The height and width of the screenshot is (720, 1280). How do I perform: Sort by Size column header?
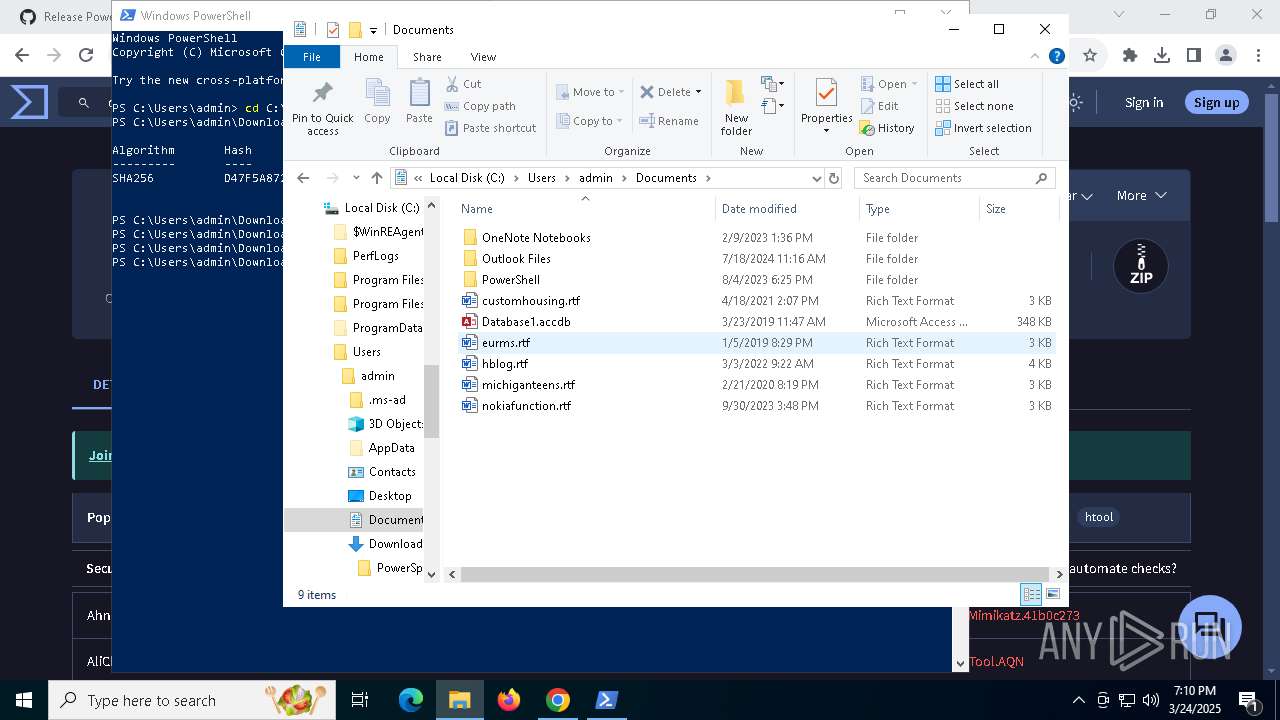1018,209
